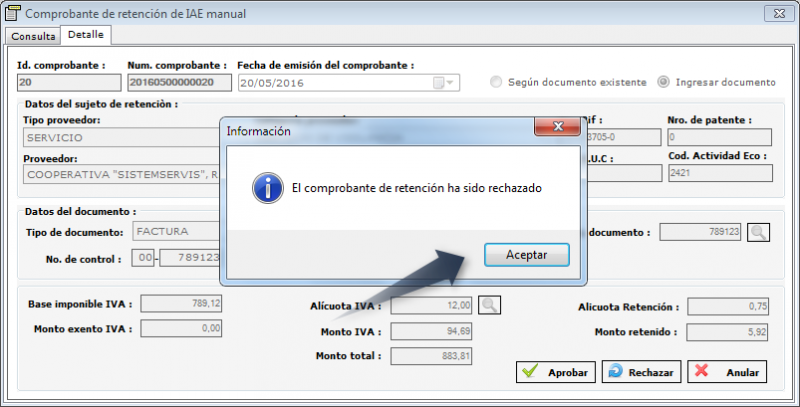Click the window title bar document icon

click(x=12, y=13)
